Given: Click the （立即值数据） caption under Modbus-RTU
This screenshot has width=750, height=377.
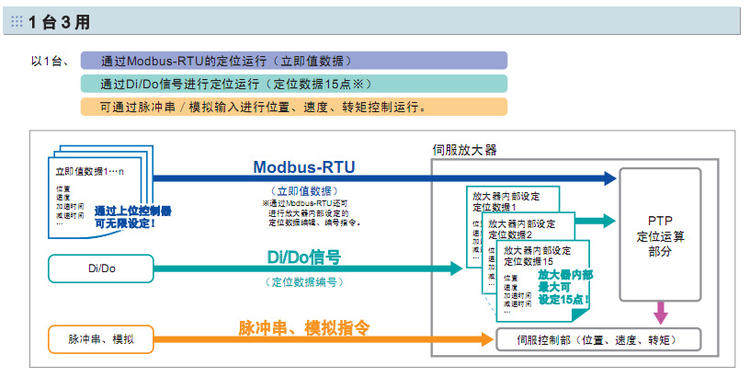Looking at the screenshot, I should 305,191.
